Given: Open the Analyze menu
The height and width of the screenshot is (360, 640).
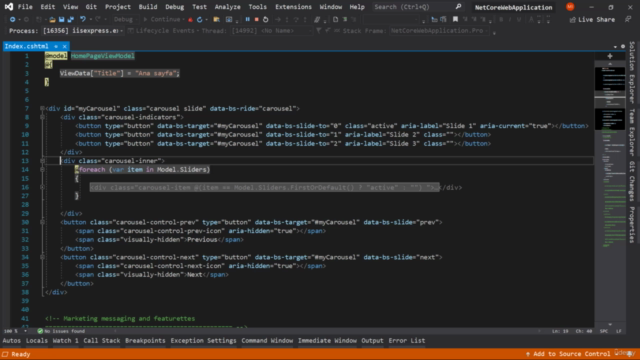Looking at the screenshot, I should (228, 7).
